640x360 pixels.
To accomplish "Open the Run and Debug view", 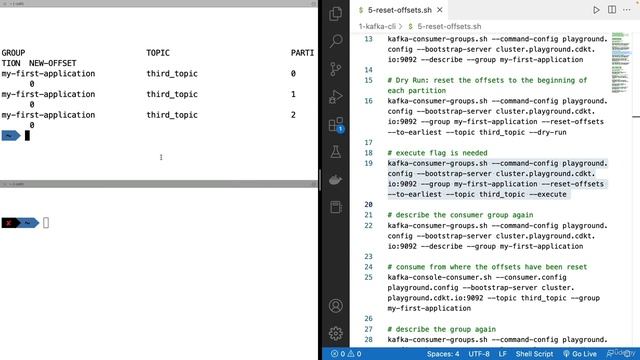I will tap(336, 97).
